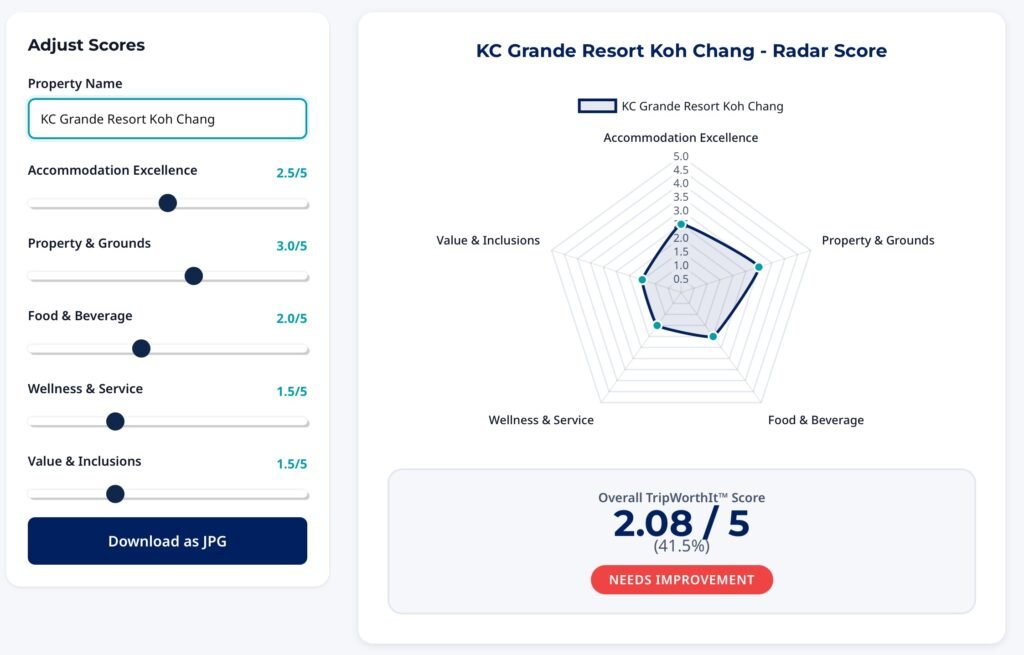This screenshot has height=655, width=1024.
Task: Move the Food & Beverage slider handle
Action: (x=141, y=348)
